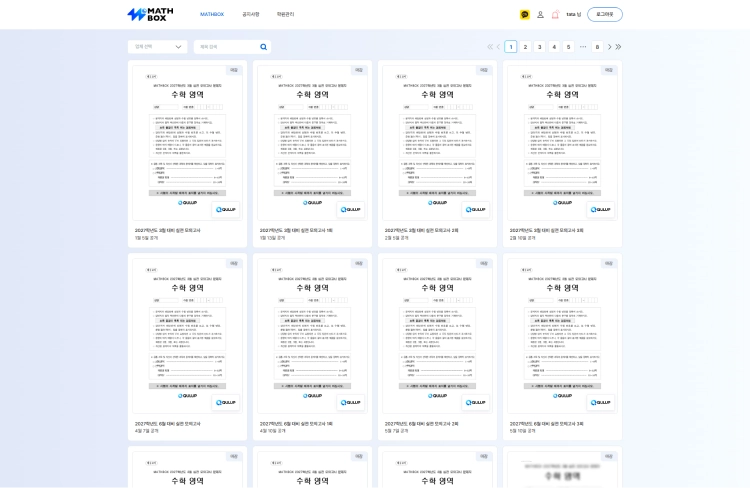The width and height of the screenshot is (750, 488).
Task: Click title text '2027학년도 3월 대비 실전 모의고사 2회'
Action: click(x=421, y=231)
